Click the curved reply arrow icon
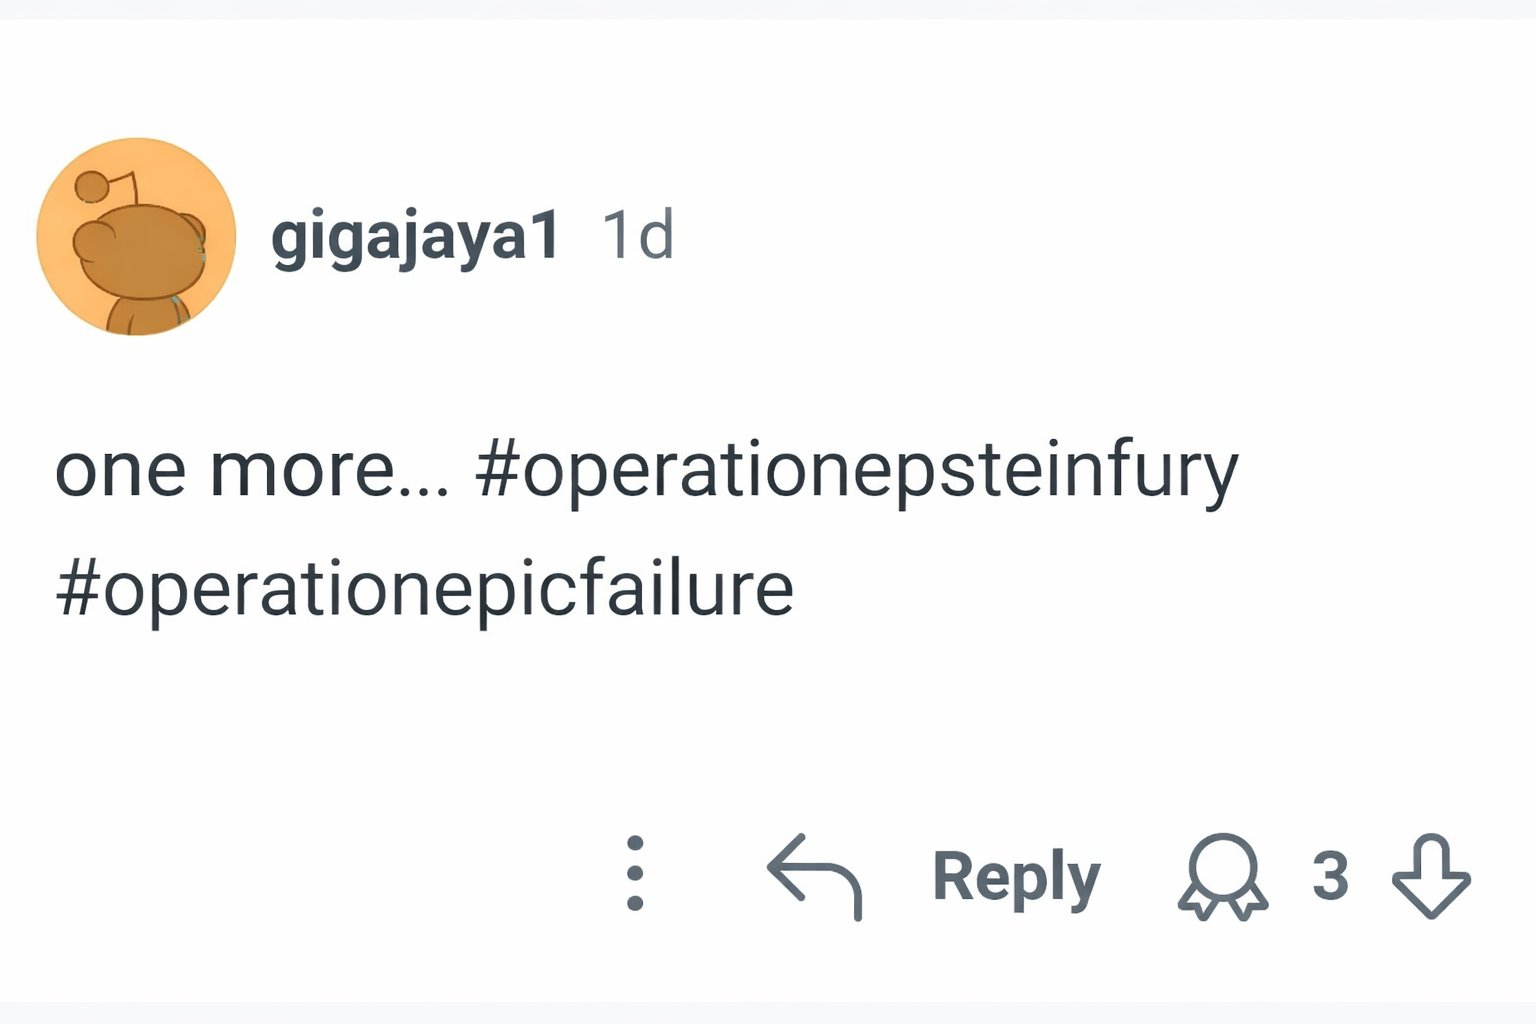 [x=814, y=876]
